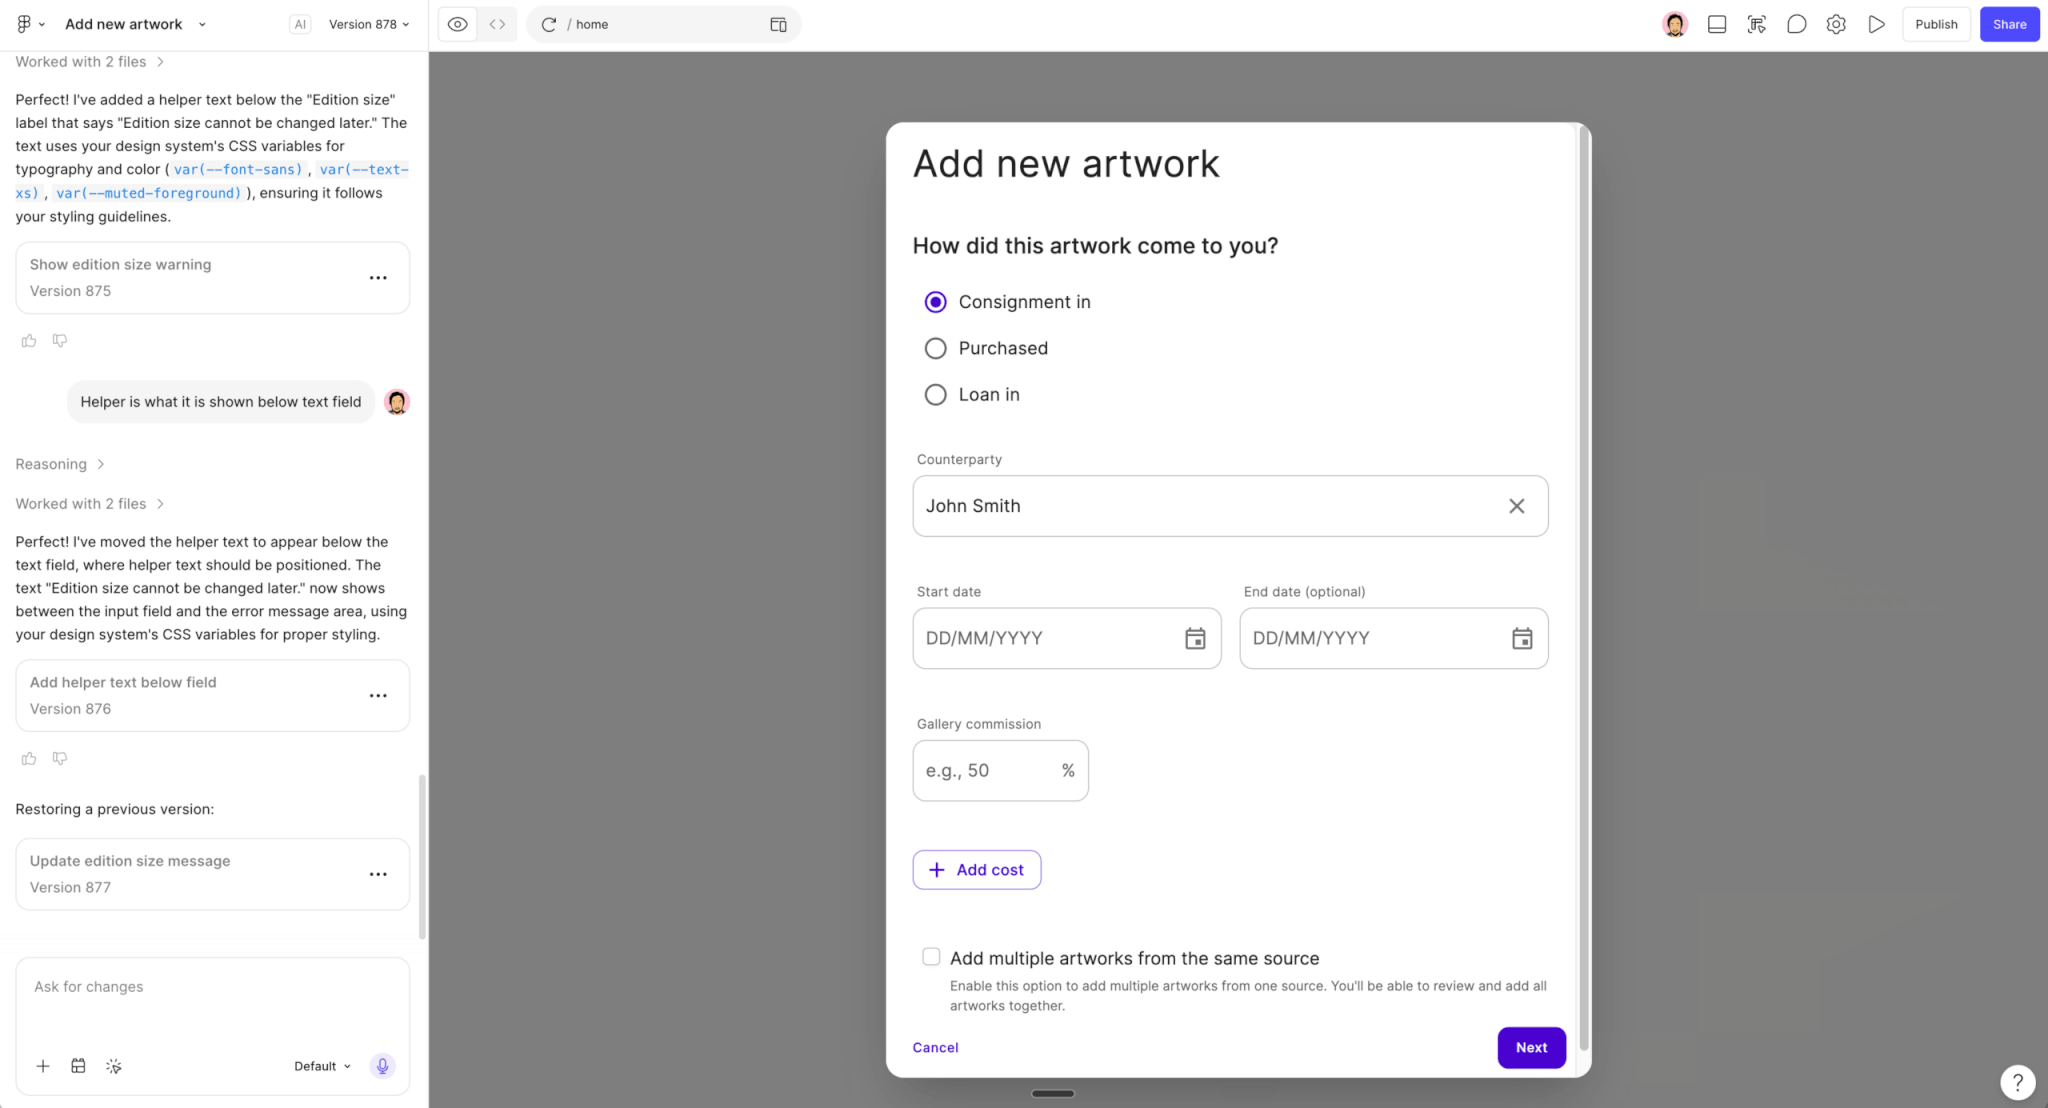Image resolution: width=2048 pixels, height=1108 pixels.
Task: Click the play present icon
Action: [x=1876, y=24]
